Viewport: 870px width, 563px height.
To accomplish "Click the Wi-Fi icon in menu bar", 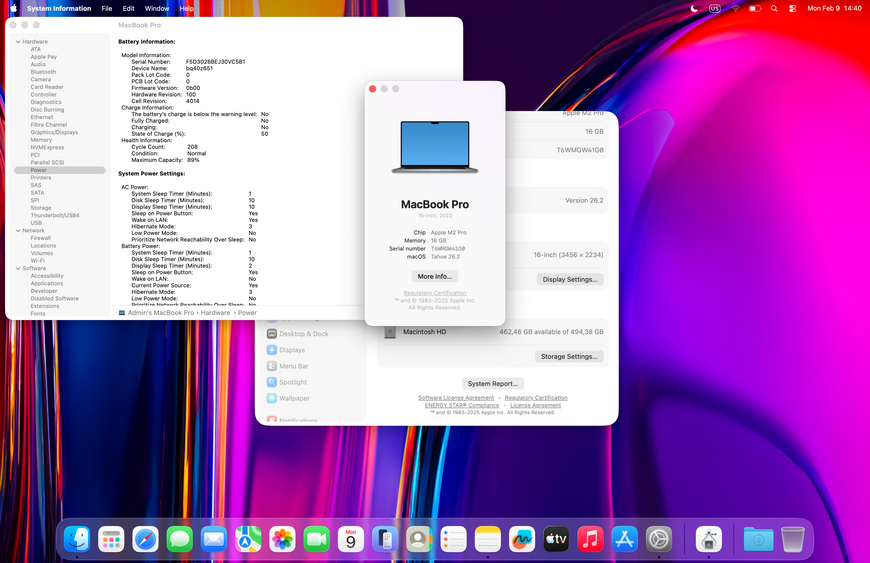I will click(x=735, y=8).
